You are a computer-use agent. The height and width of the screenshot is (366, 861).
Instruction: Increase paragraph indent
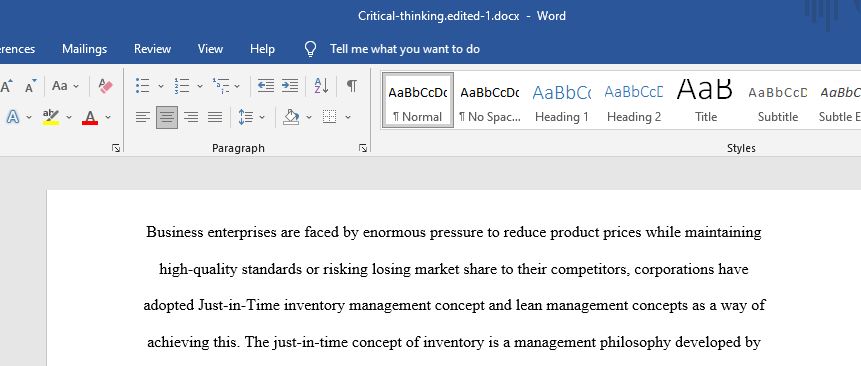pyautogui.click(x=289, y=86)
